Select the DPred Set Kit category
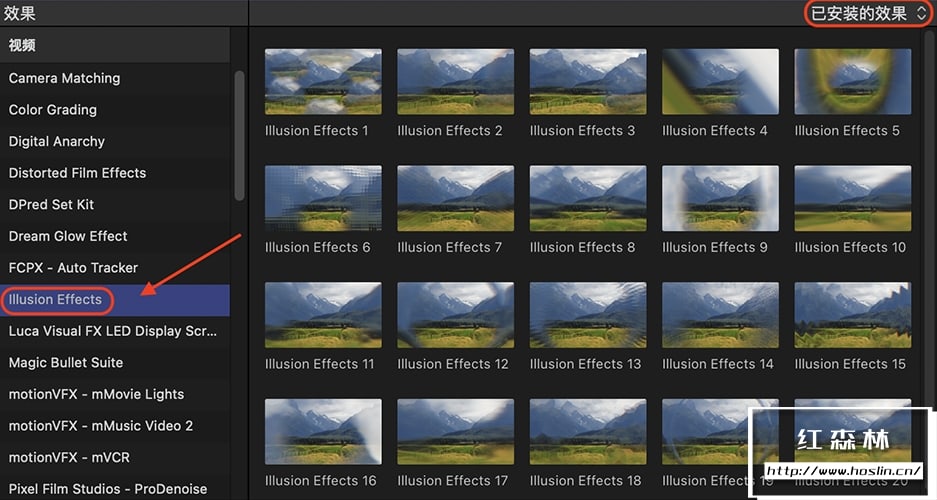This screenshot has width=937, height=500. point(115,204)
